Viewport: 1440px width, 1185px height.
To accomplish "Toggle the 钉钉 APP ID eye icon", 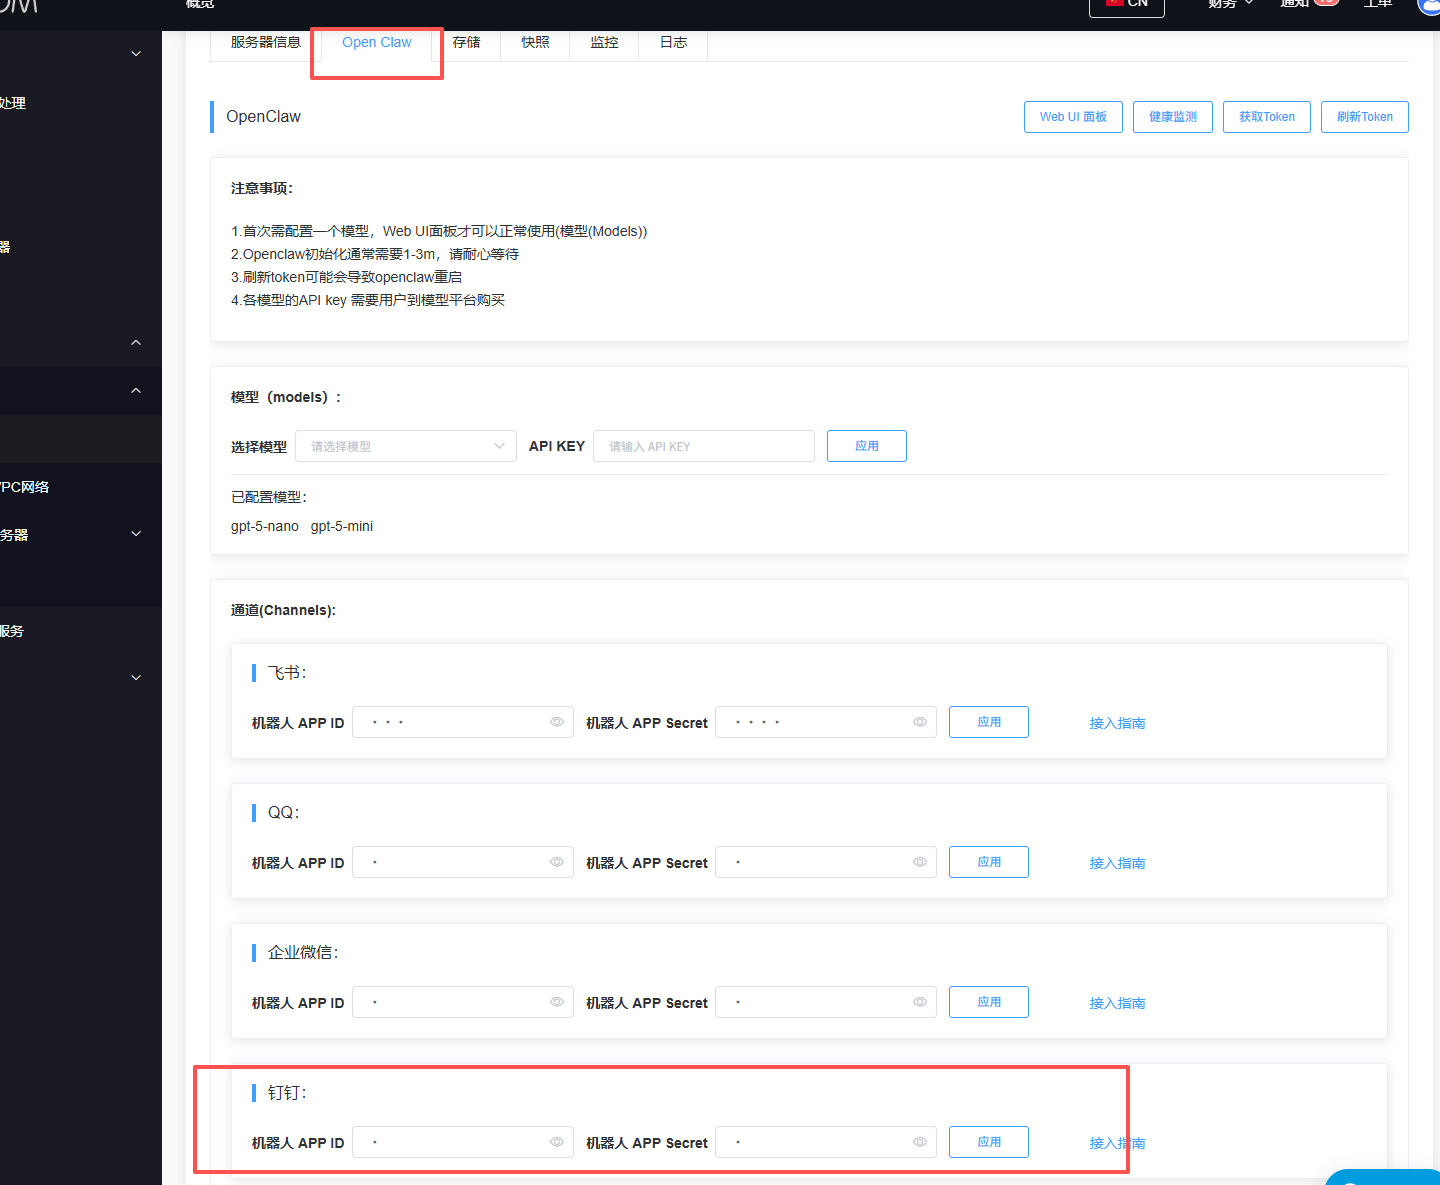I will (557, 1142).
